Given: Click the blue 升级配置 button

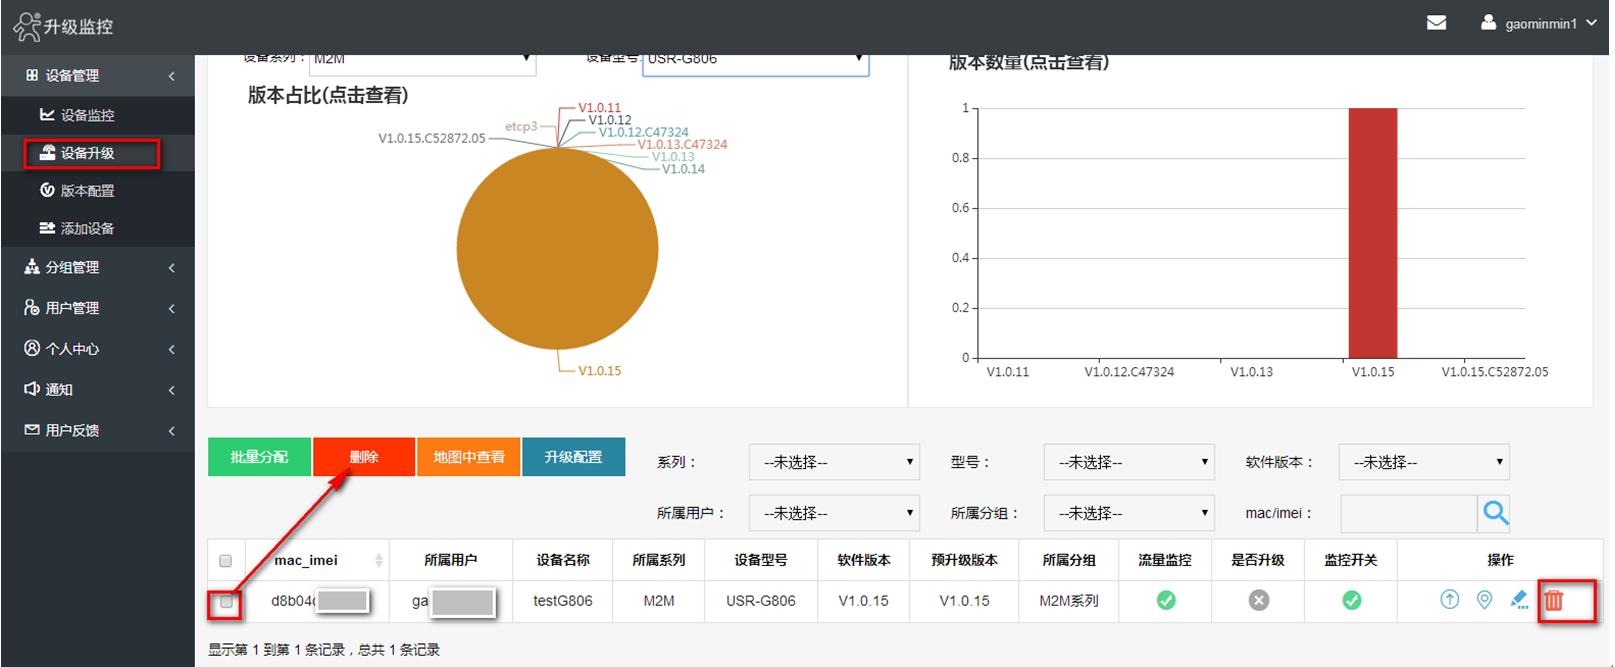Looking at the screenshot, I should (573, 457).
